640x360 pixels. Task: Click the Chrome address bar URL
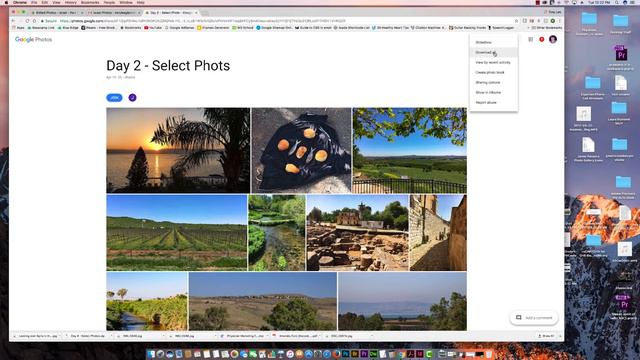tap(202, 21)
